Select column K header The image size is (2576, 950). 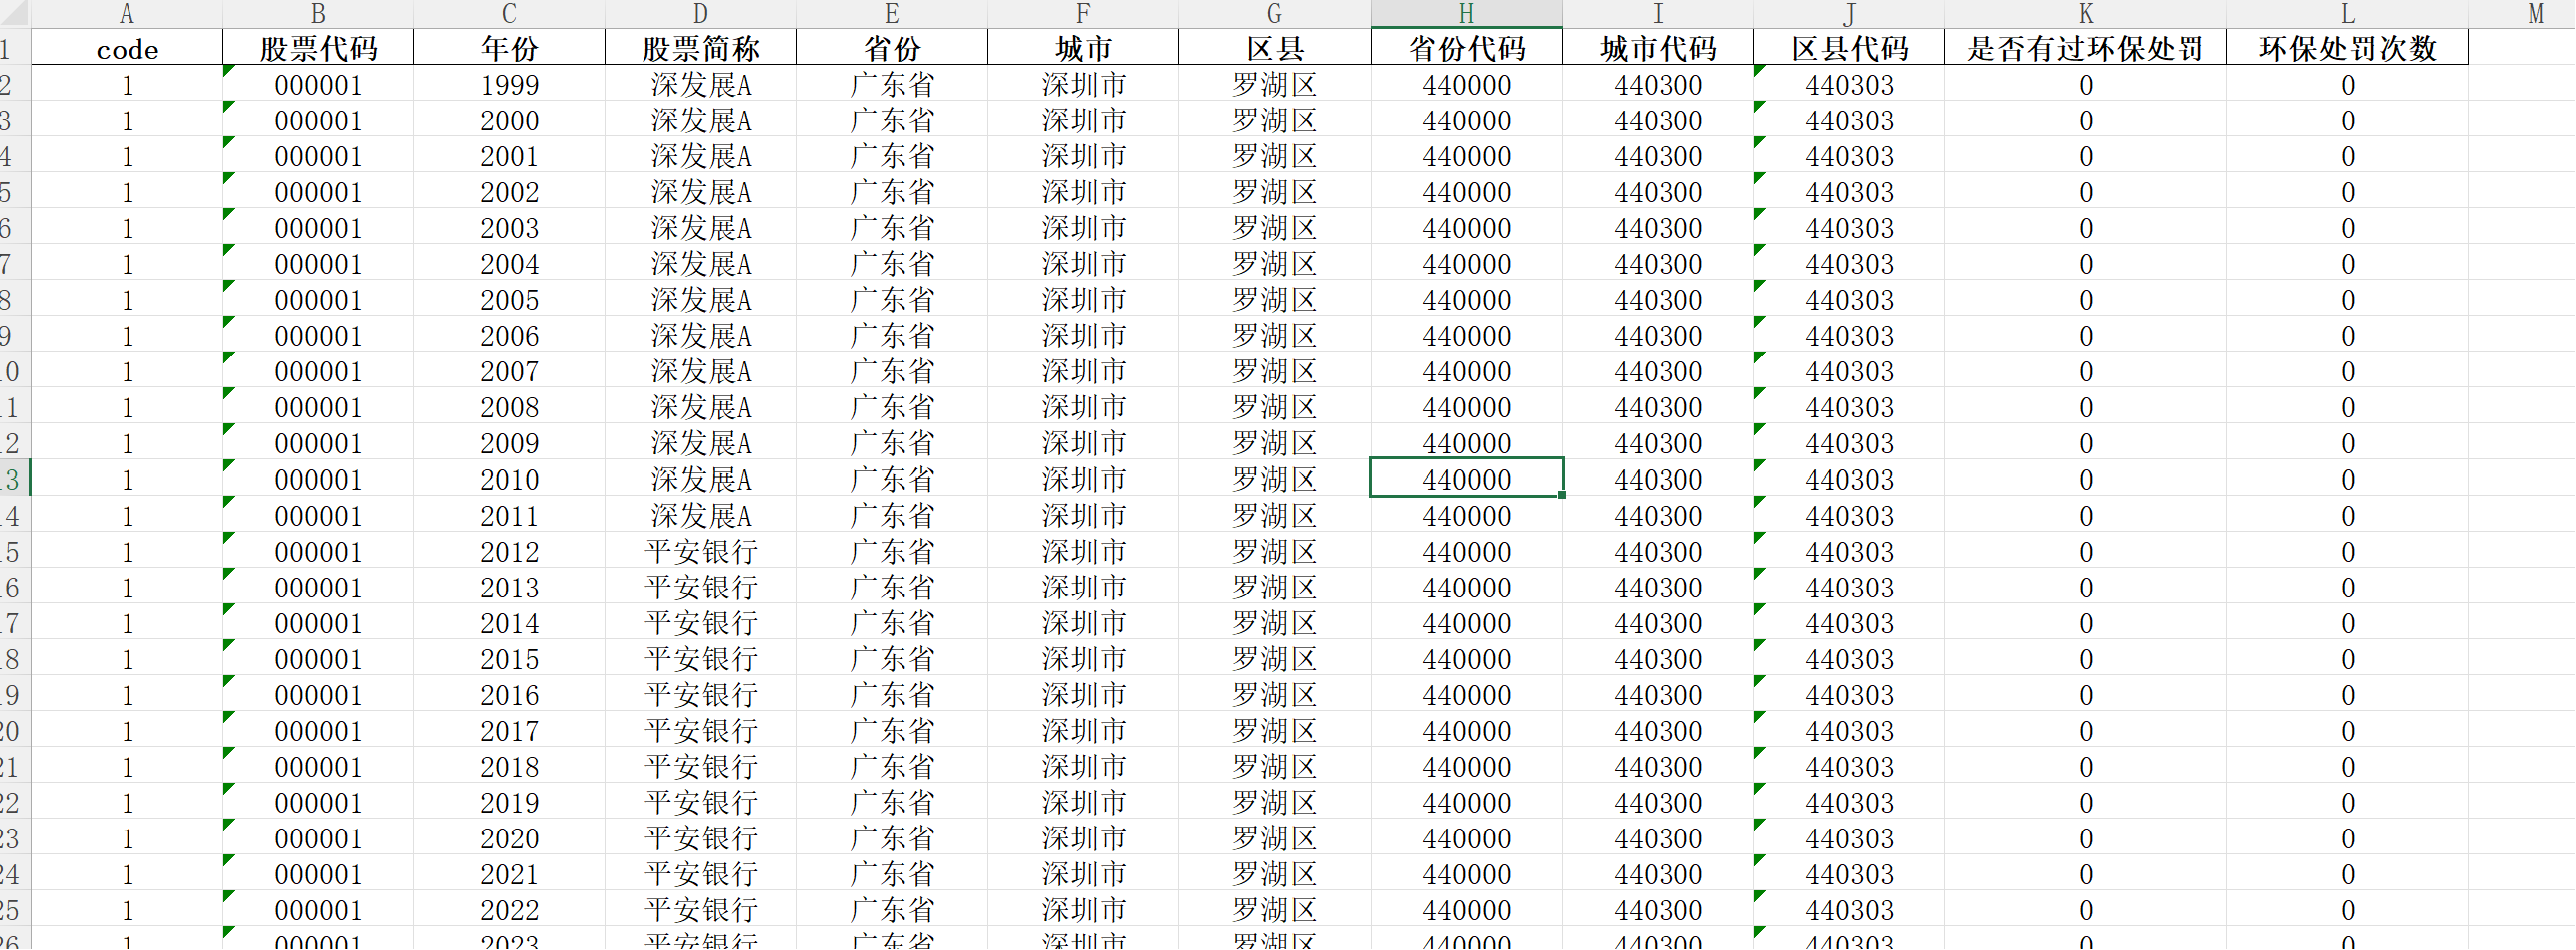click(x=2086, y=13)
